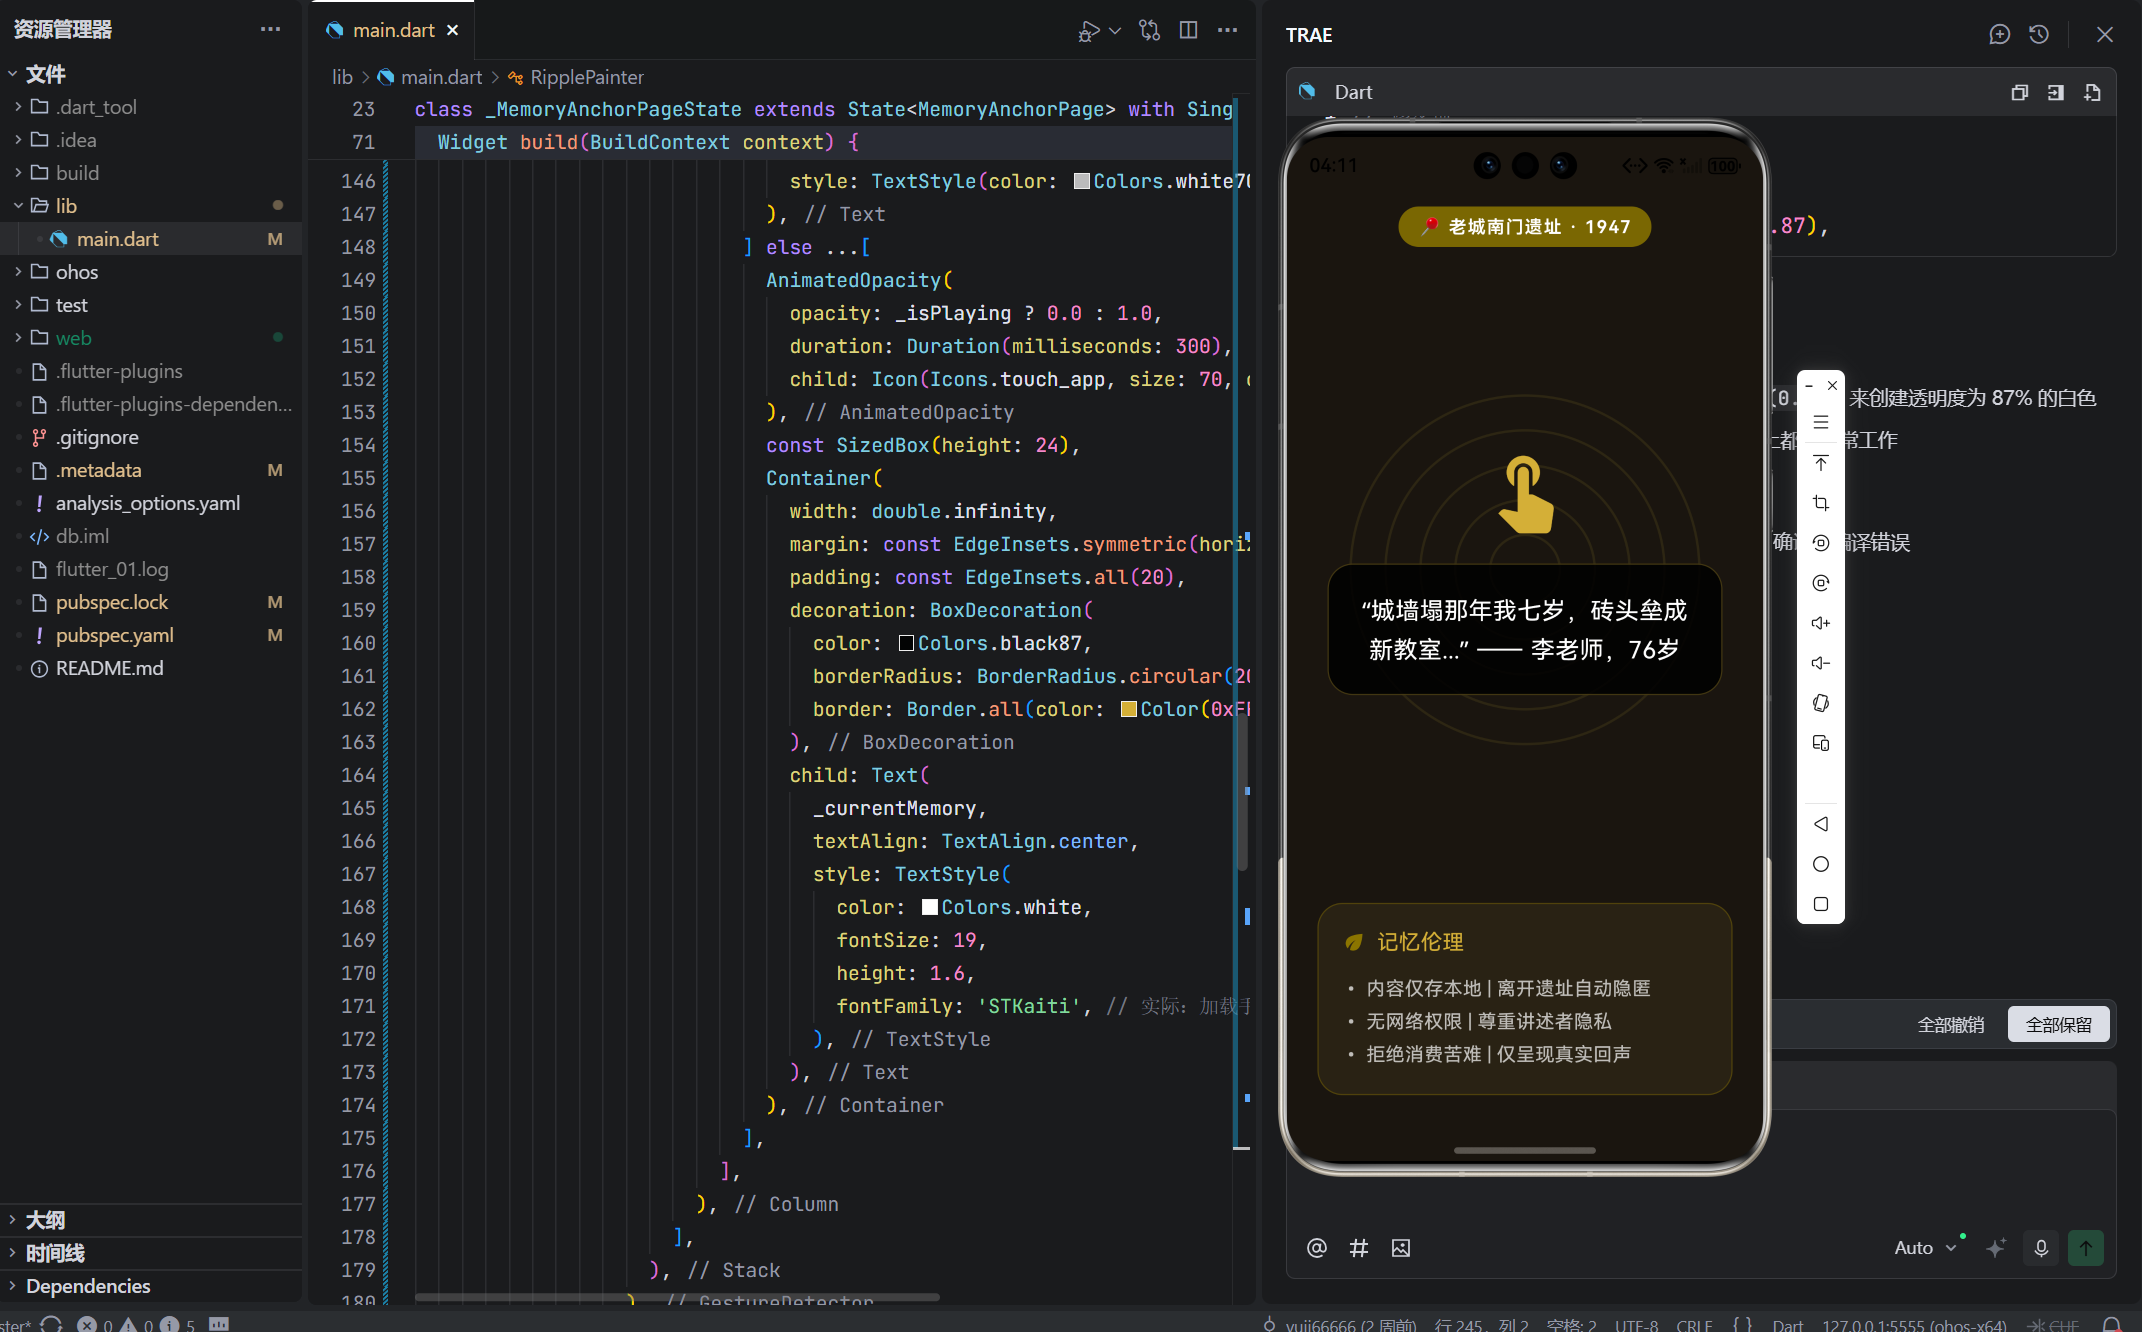
Task: Click the emulator volume up icon
Action: [x=1820, y=623]
